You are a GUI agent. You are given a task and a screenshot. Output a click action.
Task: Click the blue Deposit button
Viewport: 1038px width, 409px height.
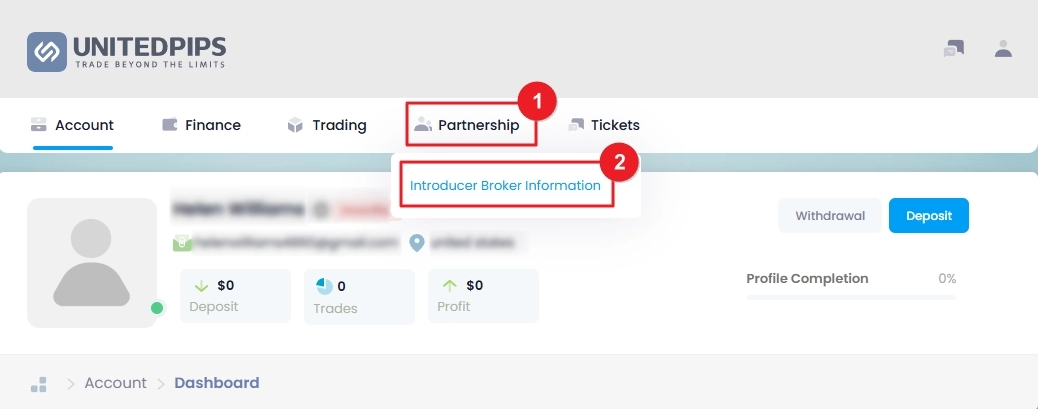click(x=929, y=216)
